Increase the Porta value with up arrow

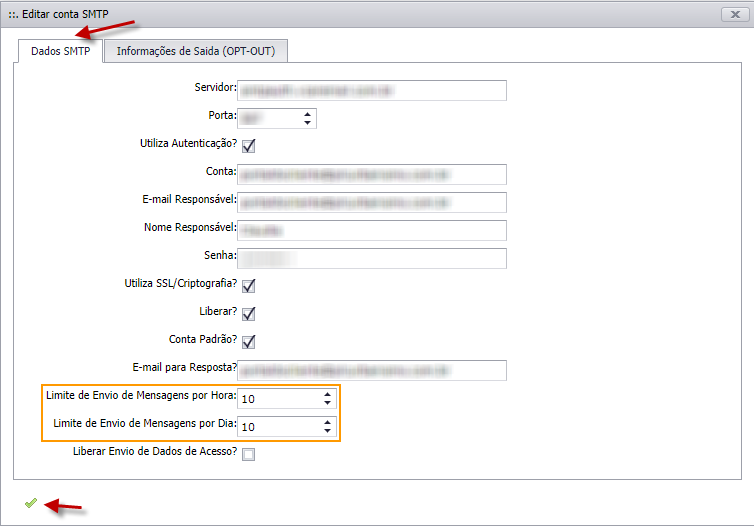pos(307,113)
